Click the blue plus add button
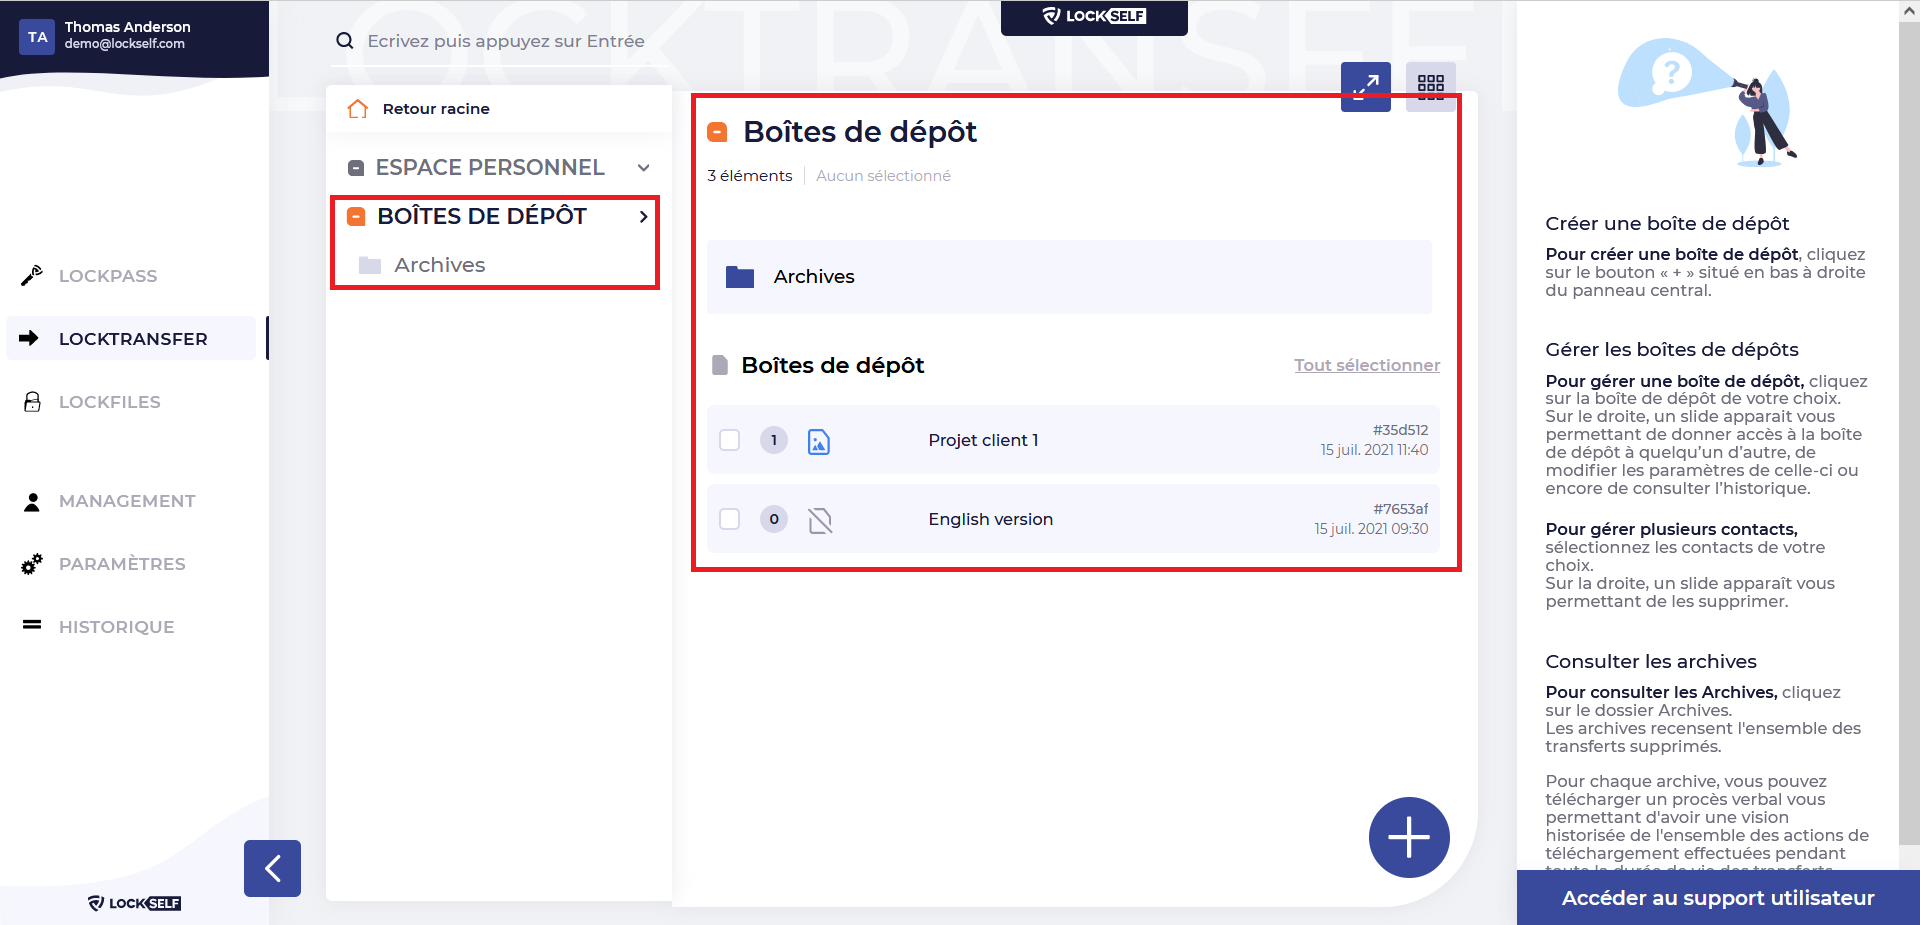1920x925 pixels. (1409, 837)
